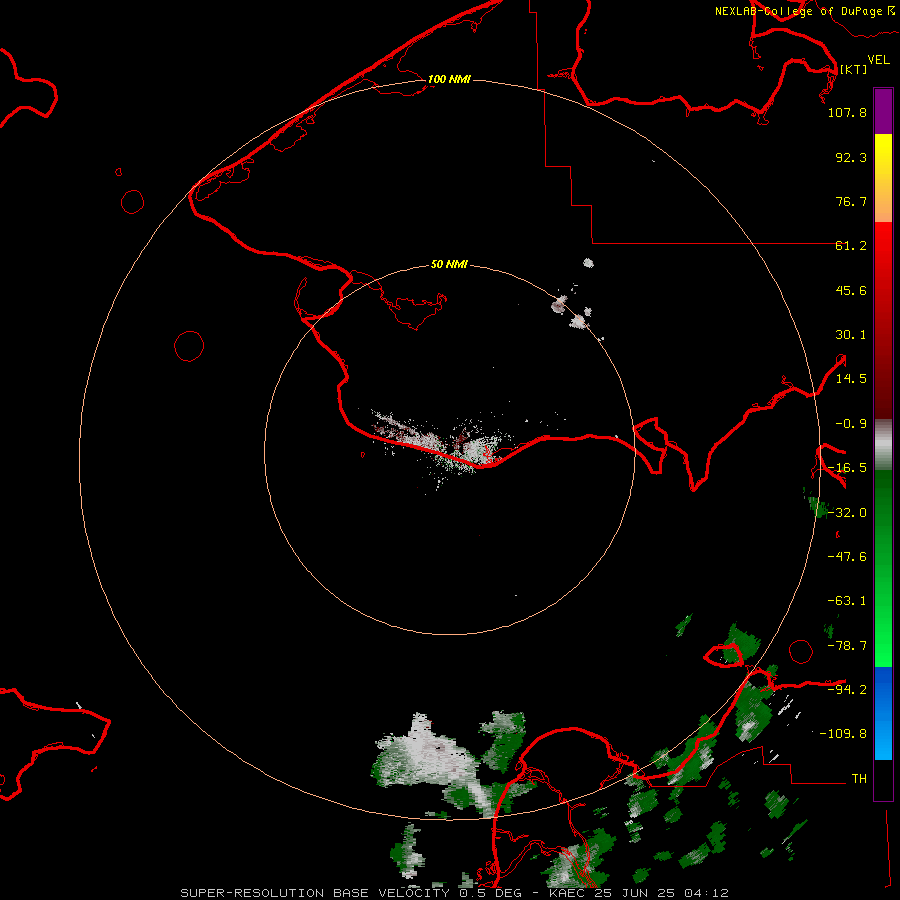Click the -94.2 velocity scale value
900x900 pixels.
pos(847,689)
